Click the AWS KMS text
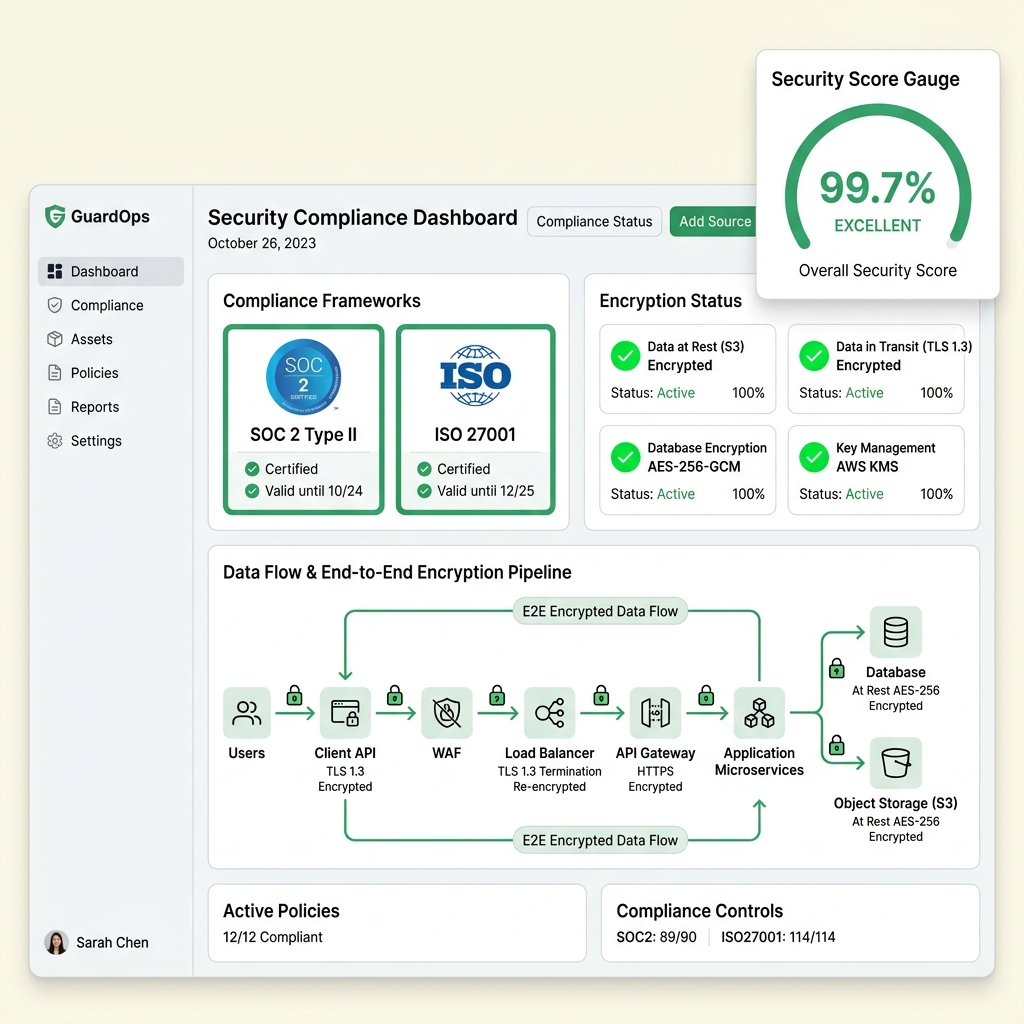This screenshot has height=1024, width=1024. (x=867, y=466)
